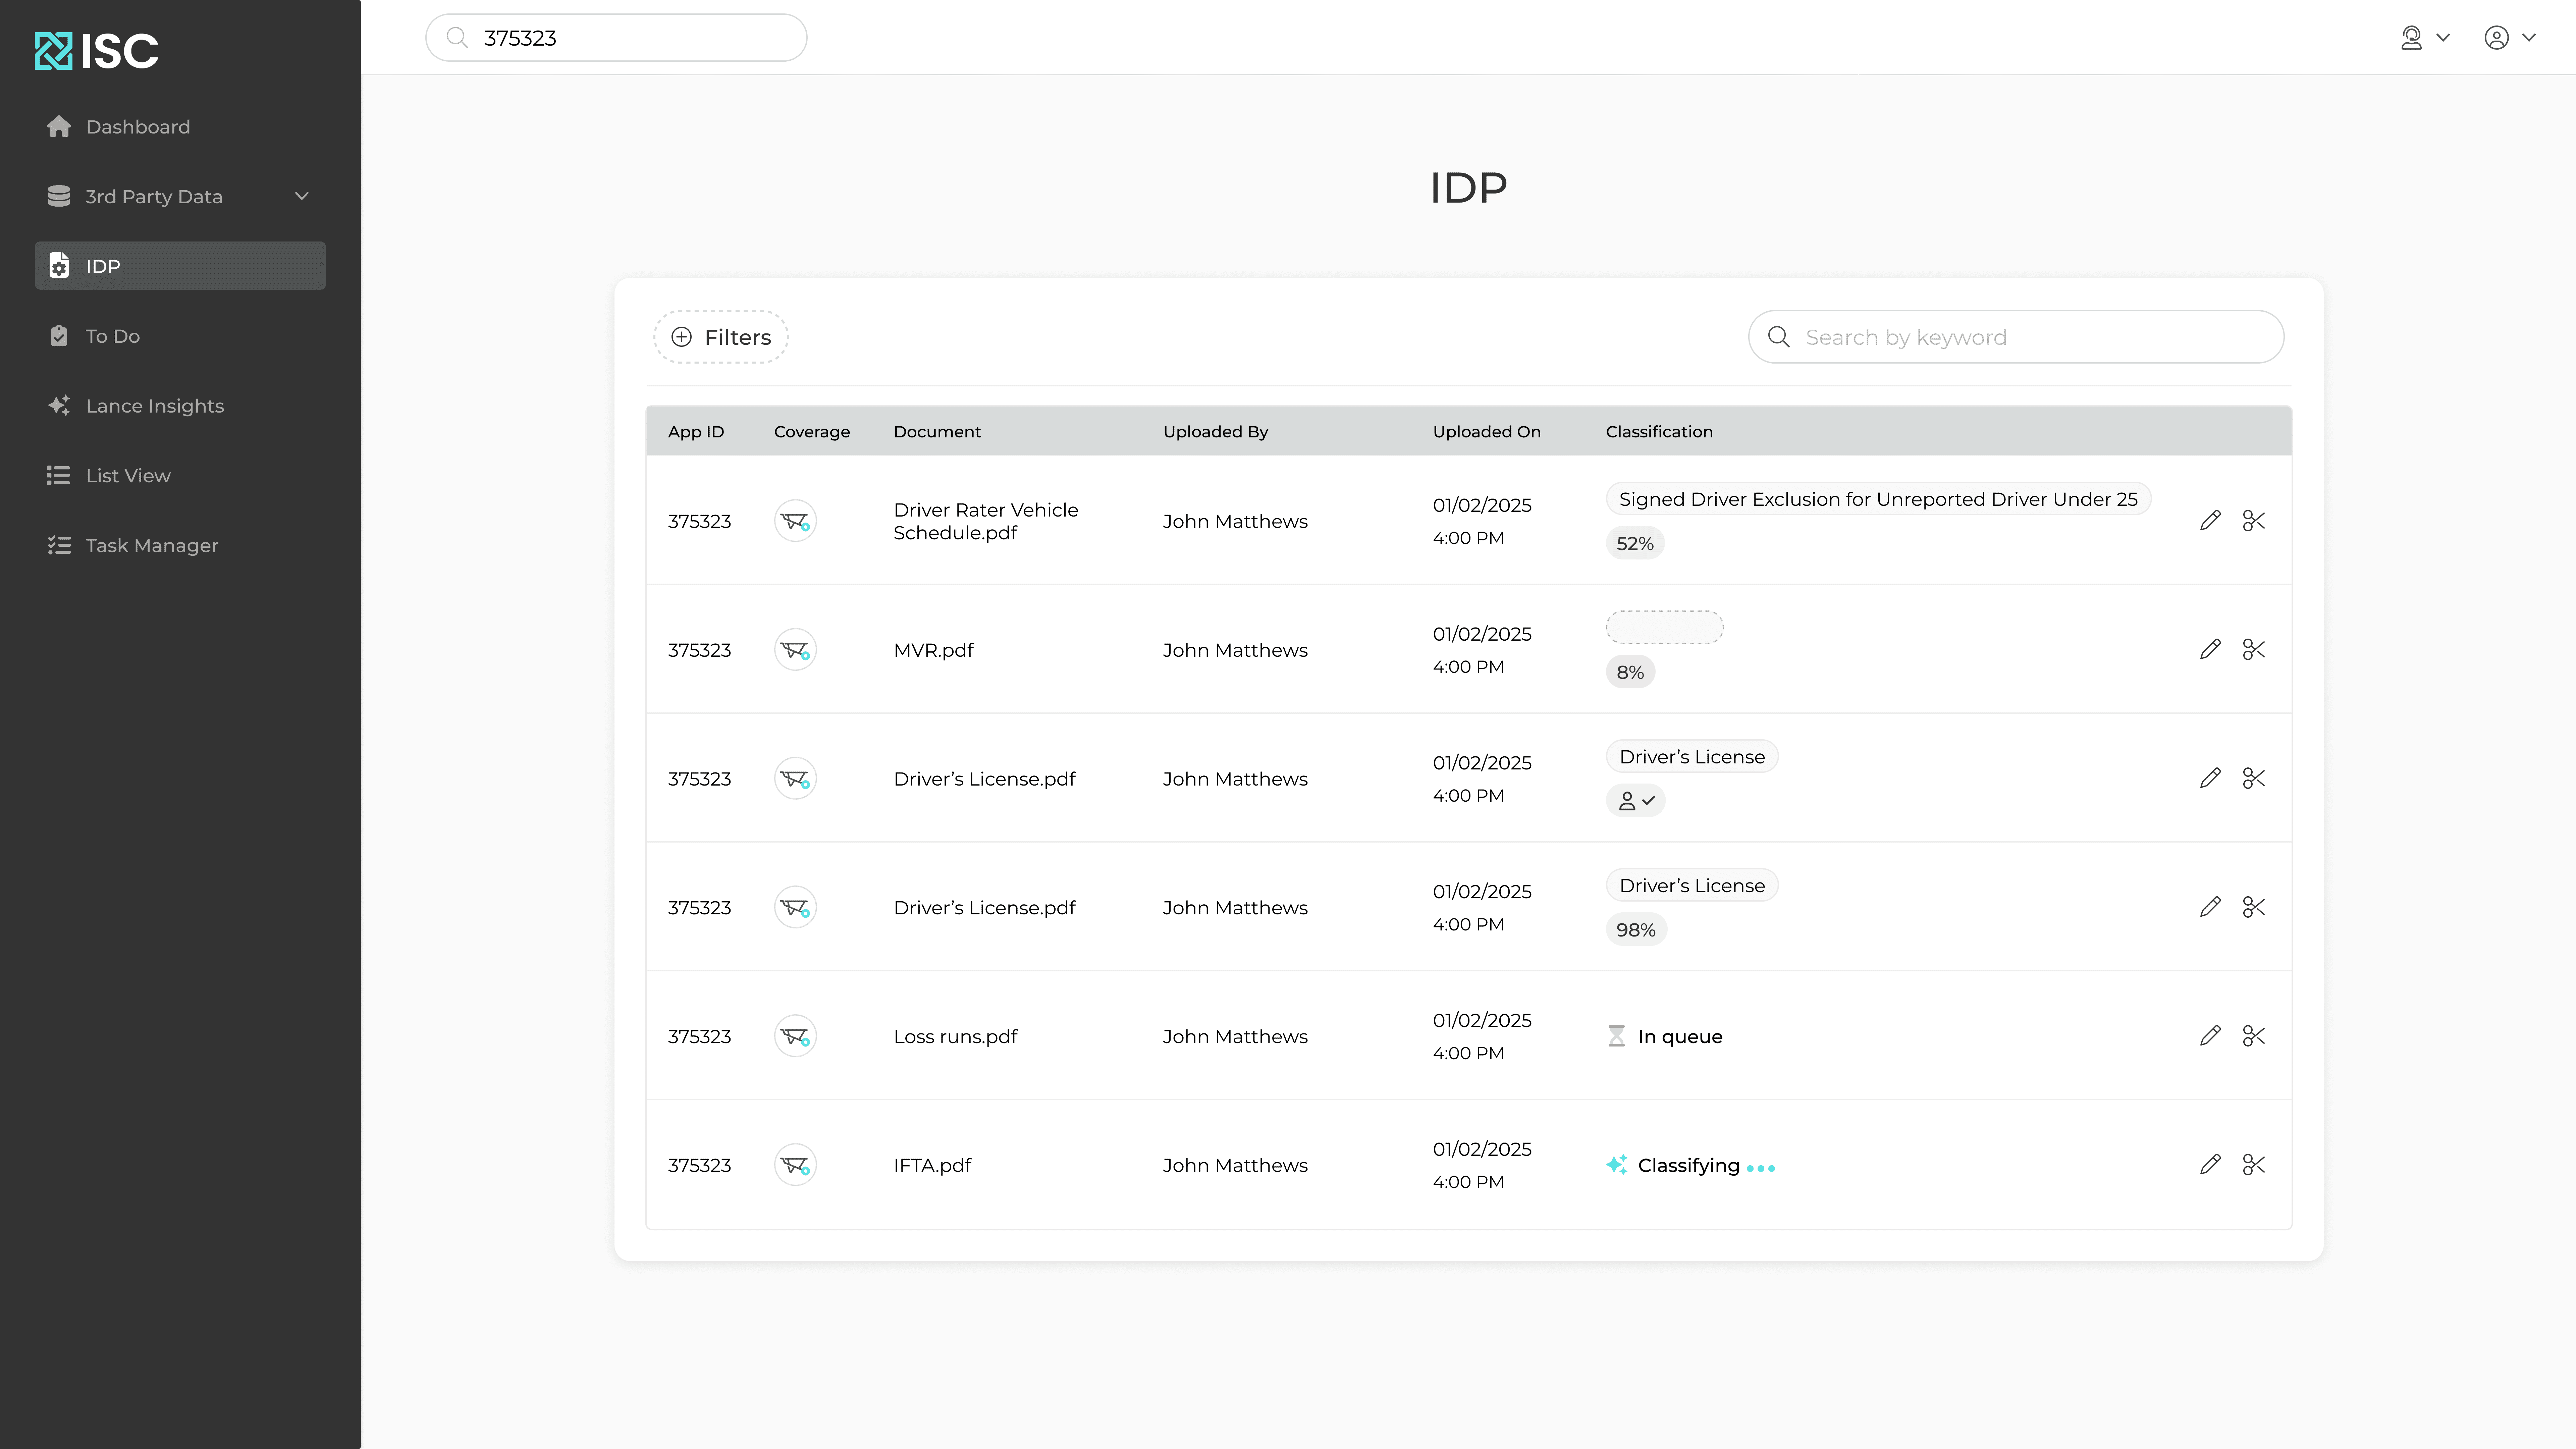Click the top search field containing 375323
The width and height of the screenshot is (2576, 1449).
click(x=616, y=38)
